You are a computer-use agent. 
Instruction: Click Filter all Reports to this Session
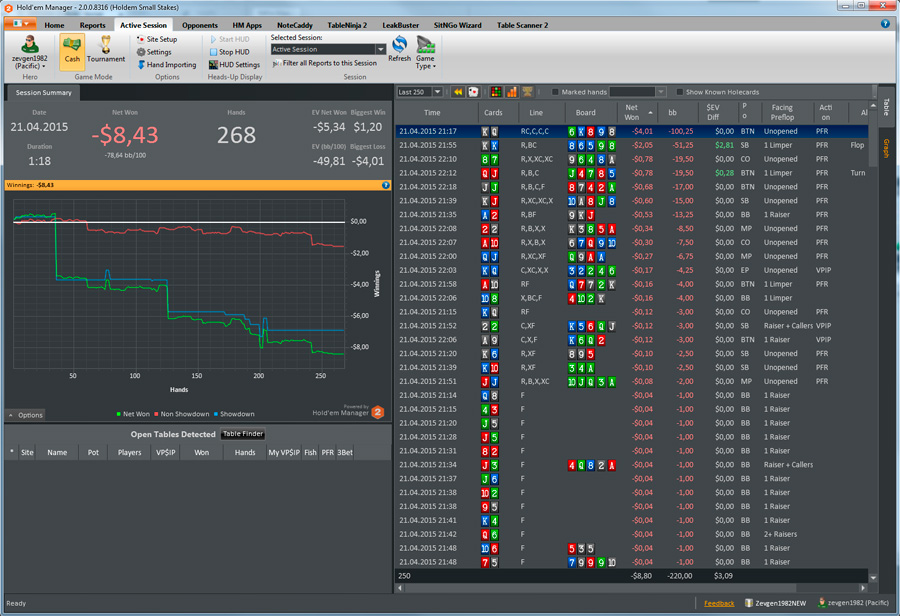tap(325, 63)
